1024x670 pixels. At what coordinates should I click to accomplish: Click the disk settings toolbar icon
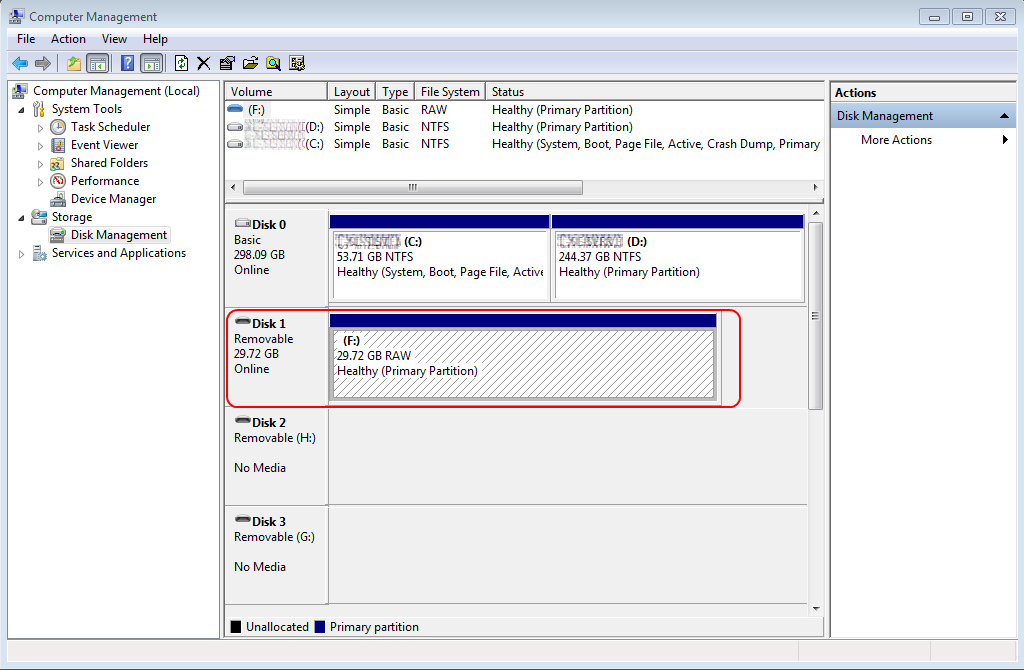[297, 63]
